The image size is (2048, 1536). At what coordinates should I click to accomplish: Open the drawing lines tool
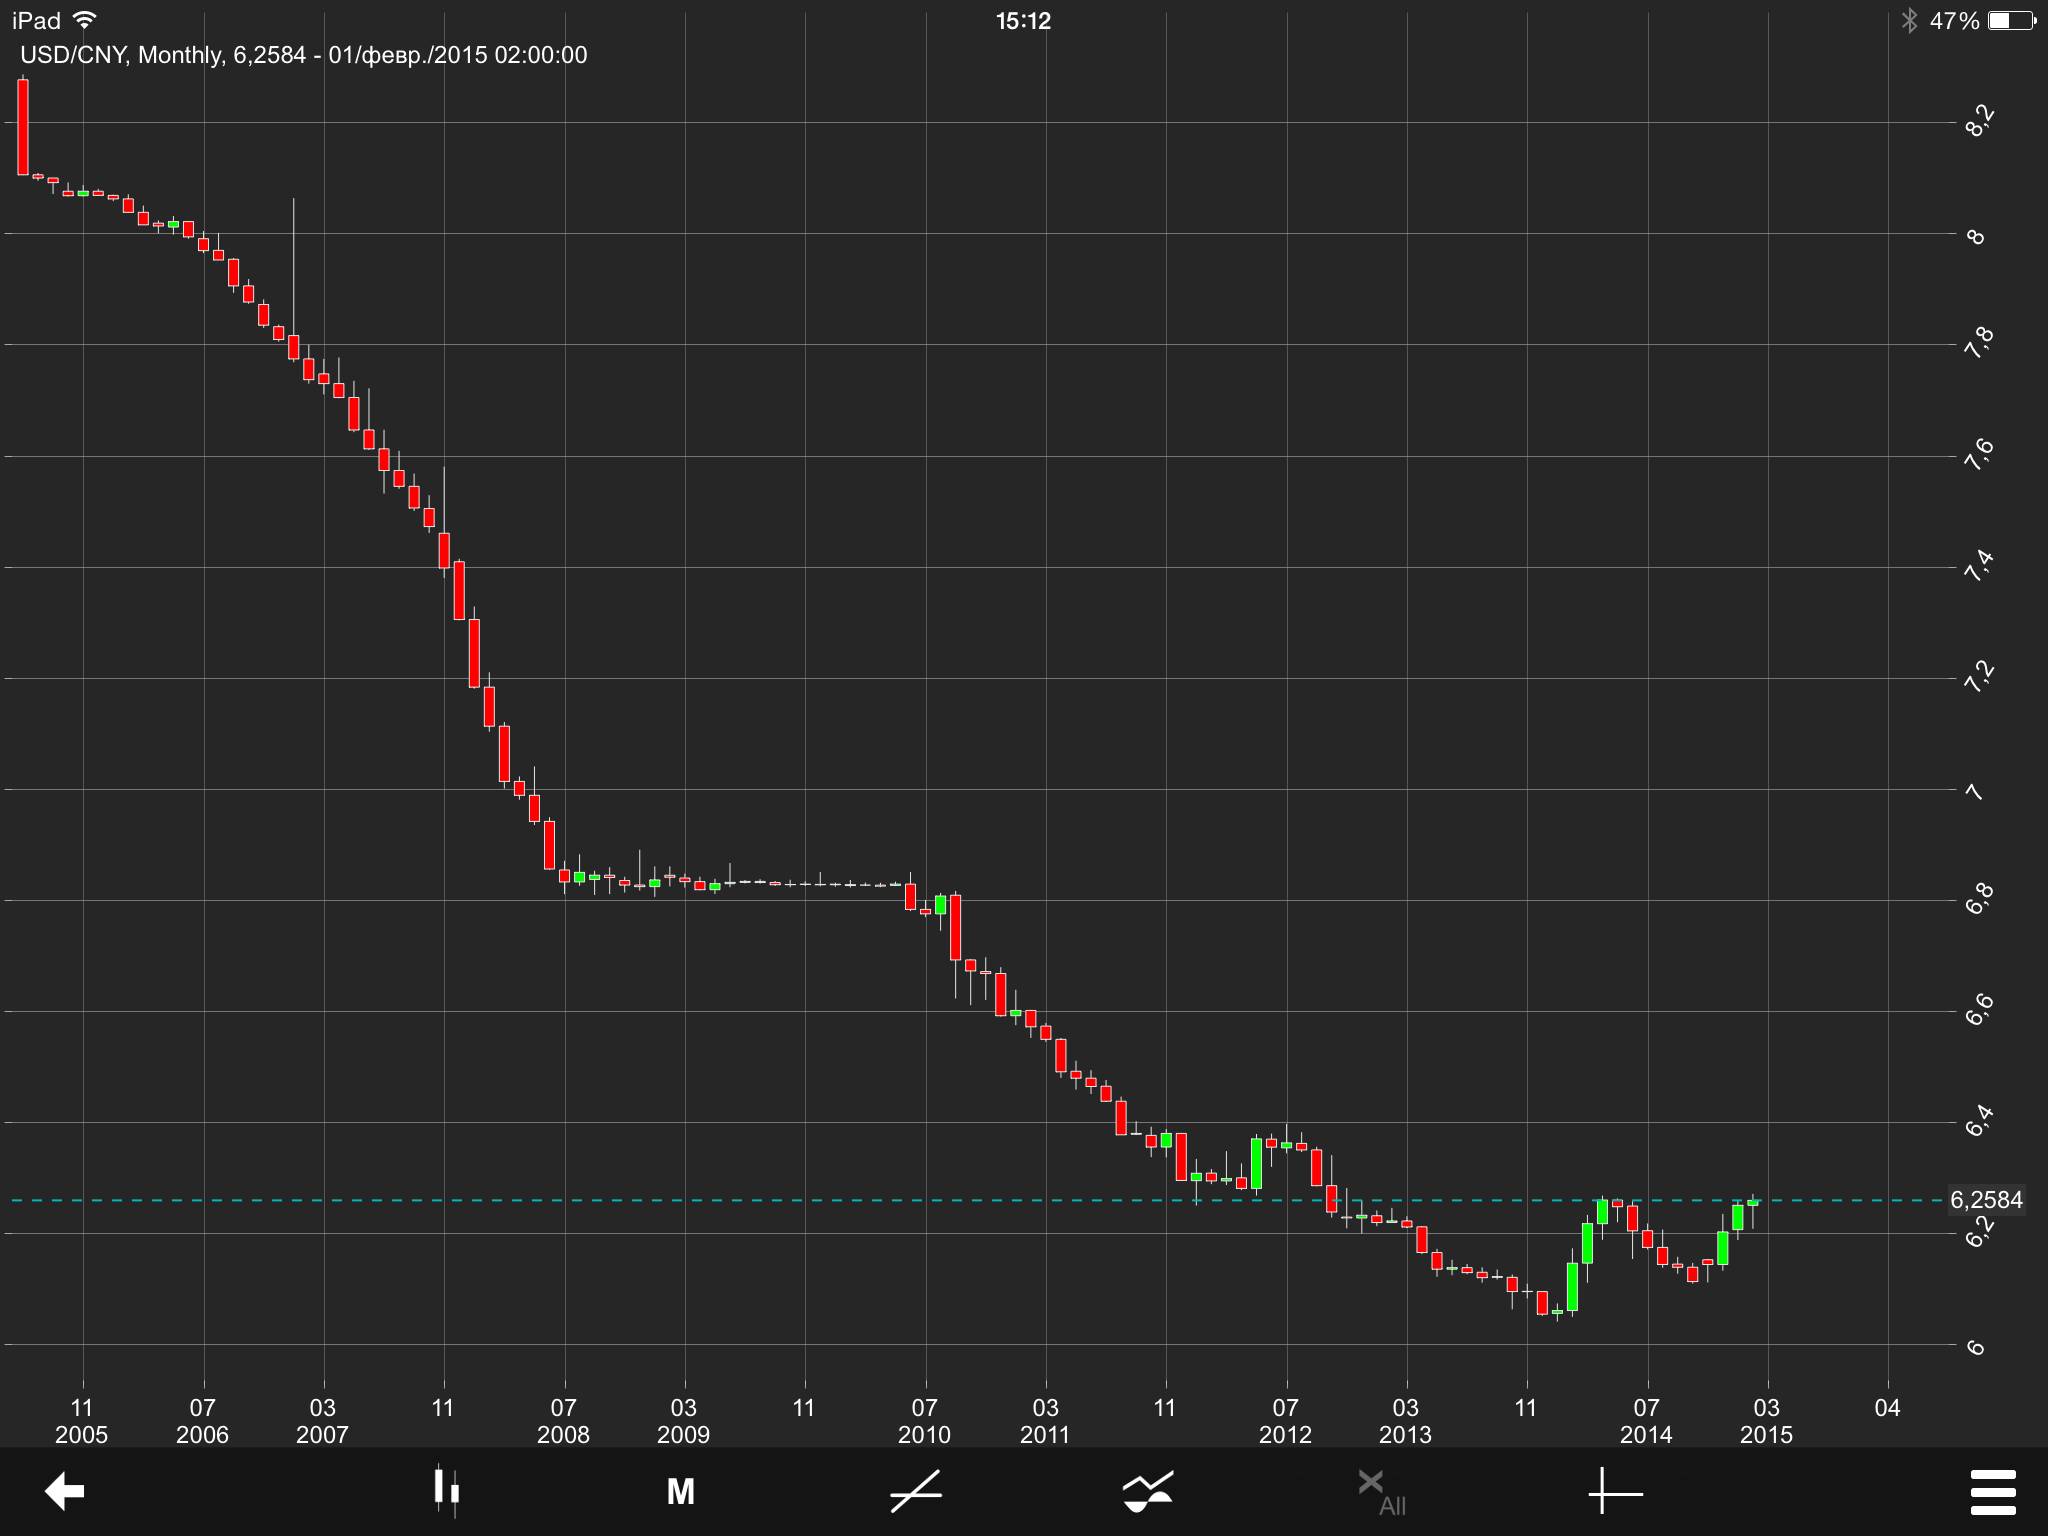[916, 1491]
